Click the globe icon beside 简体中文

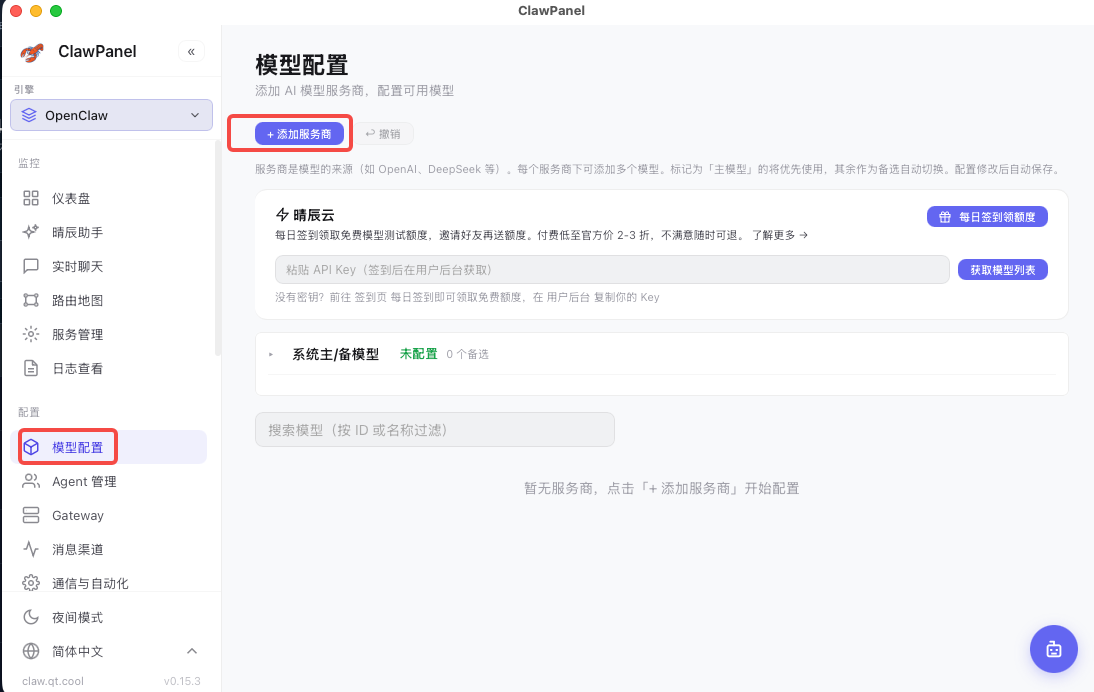31,652
